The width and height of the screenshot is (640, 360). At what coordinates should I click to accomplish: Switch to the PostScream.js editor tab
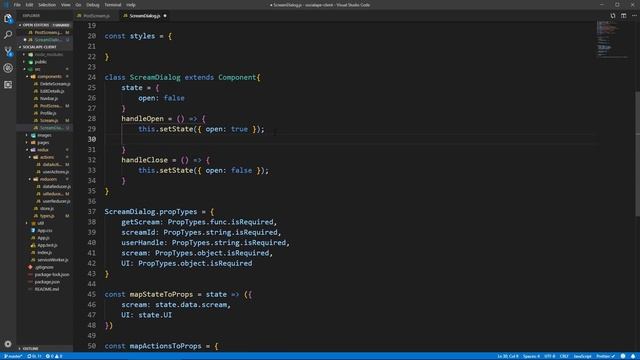(95, 16)
